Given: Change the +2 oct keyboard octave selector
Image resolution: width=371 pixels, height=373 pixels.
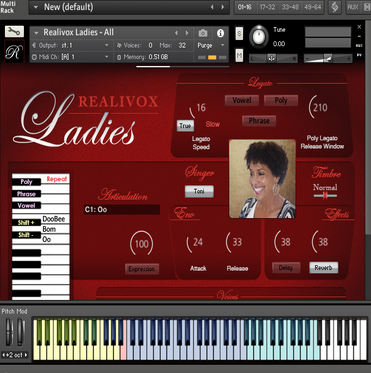Looking at the screenshot, I should click(15, 355).
